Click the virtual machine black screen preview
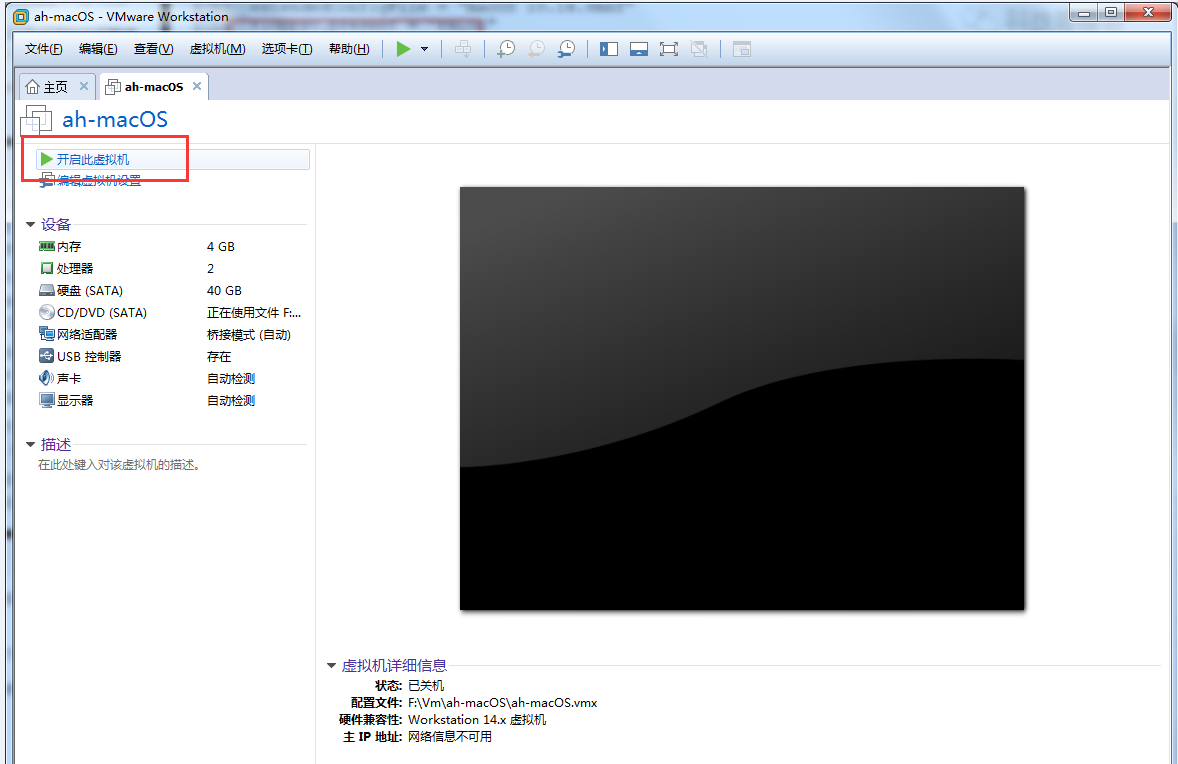This screenshot has width=1178, height=764. 742,398
